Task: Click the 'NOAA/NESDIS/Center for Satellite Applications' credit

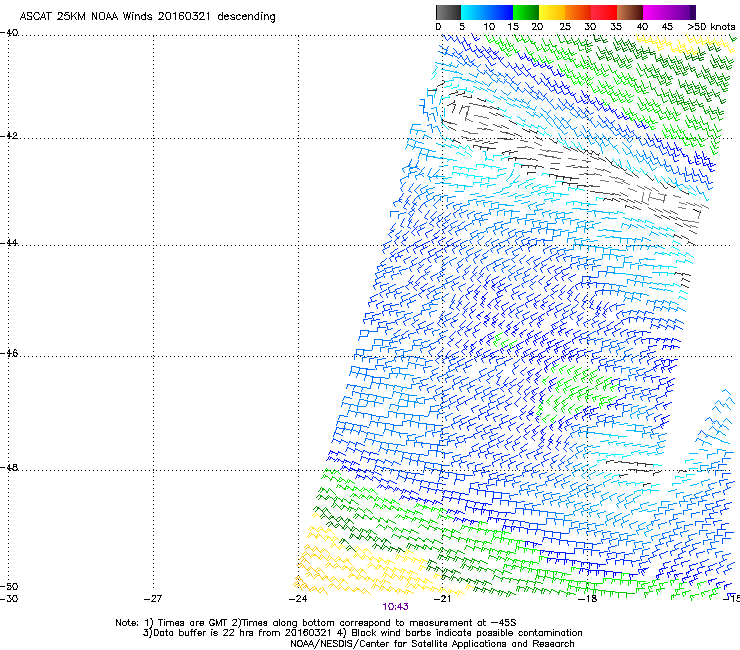Action: point(432,644)
